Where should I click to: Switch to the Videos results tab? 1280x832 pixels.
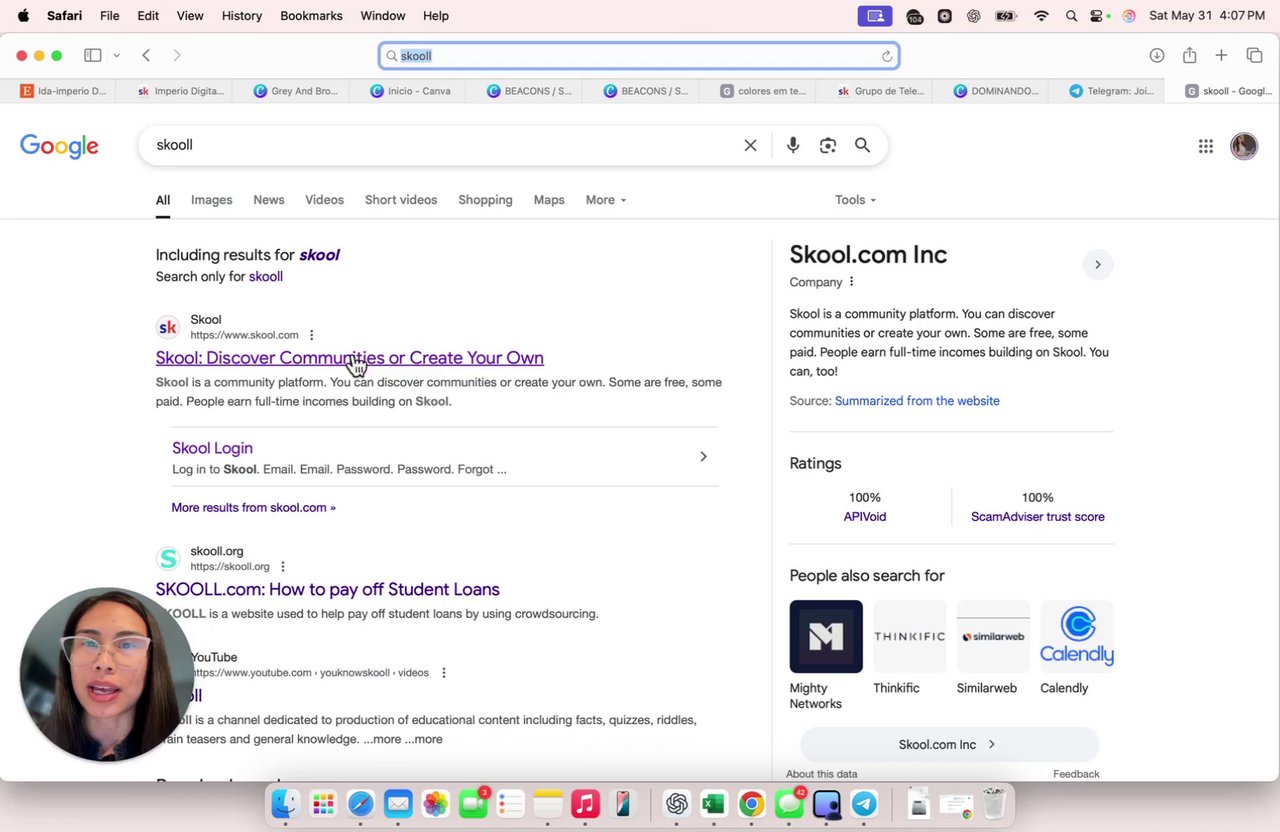[x=324, y=200]
